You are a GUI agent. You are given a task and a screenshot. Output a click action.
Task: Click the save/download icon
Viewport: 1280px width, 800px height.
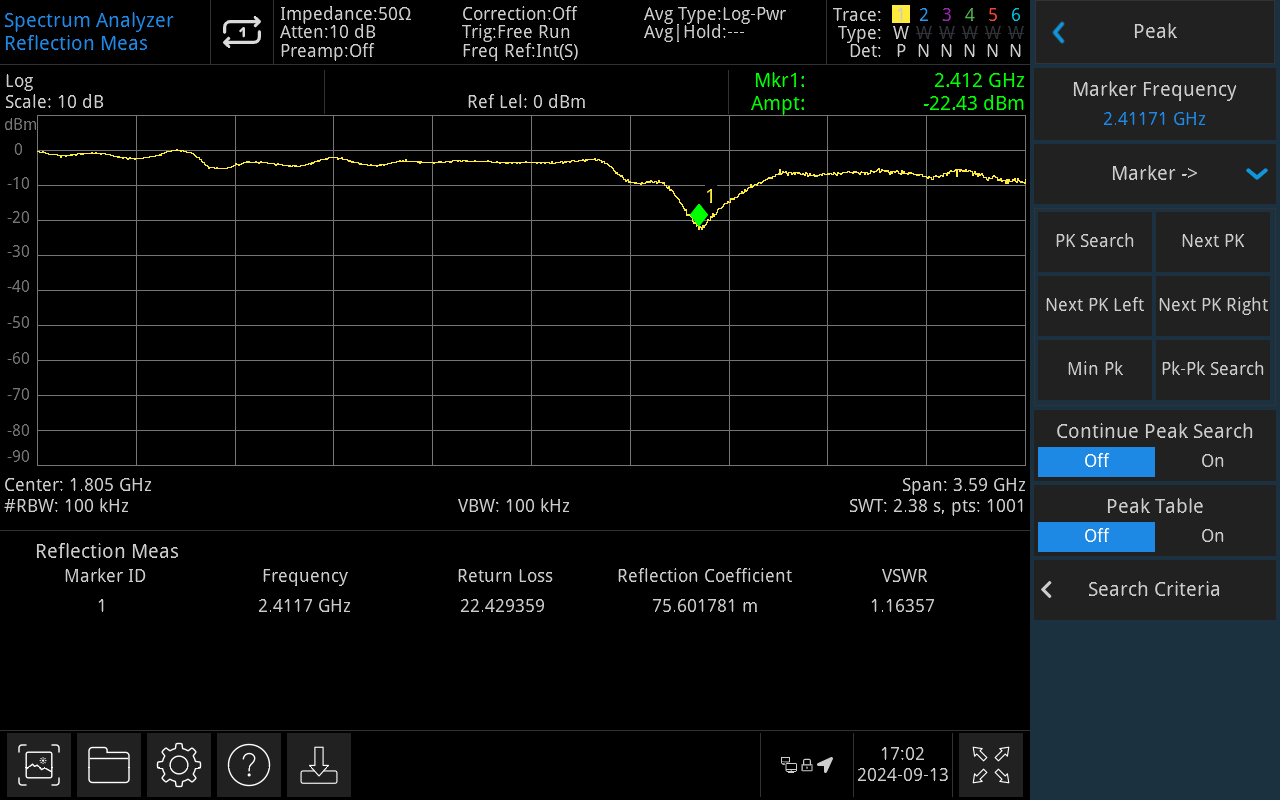point(319,766)
